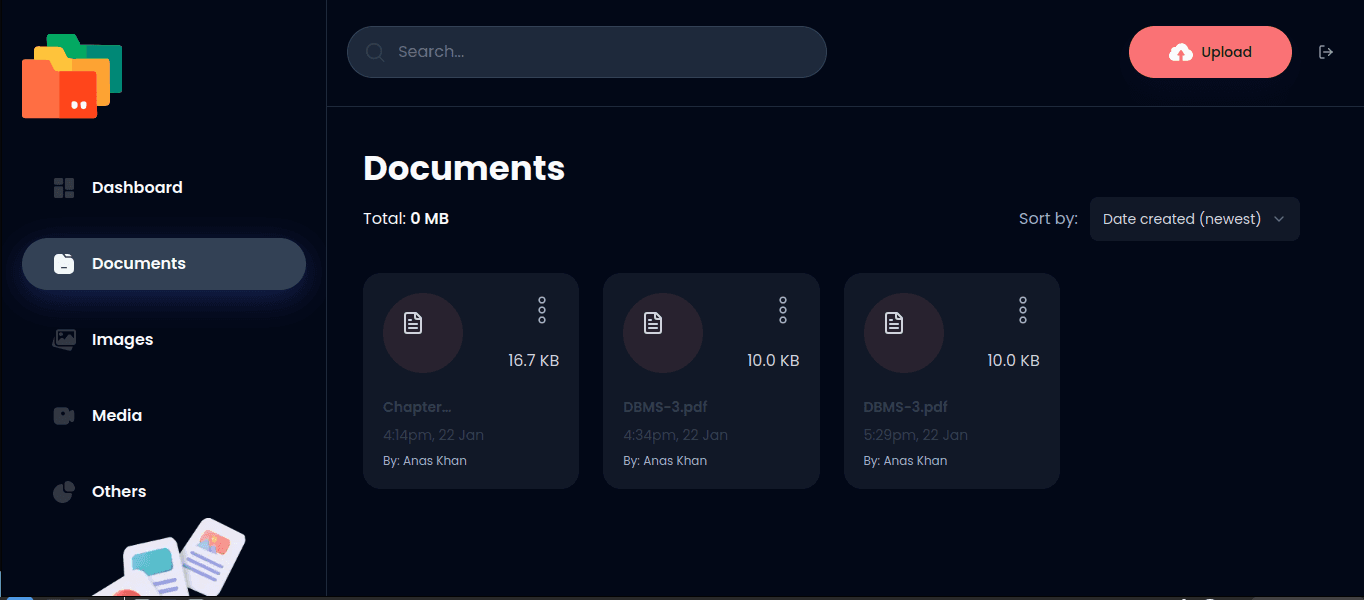This screenshot has height=600, width=1364.
Task: Click the document icon of the 4:34pm DBMS-3.pdf
Action: 653,323
